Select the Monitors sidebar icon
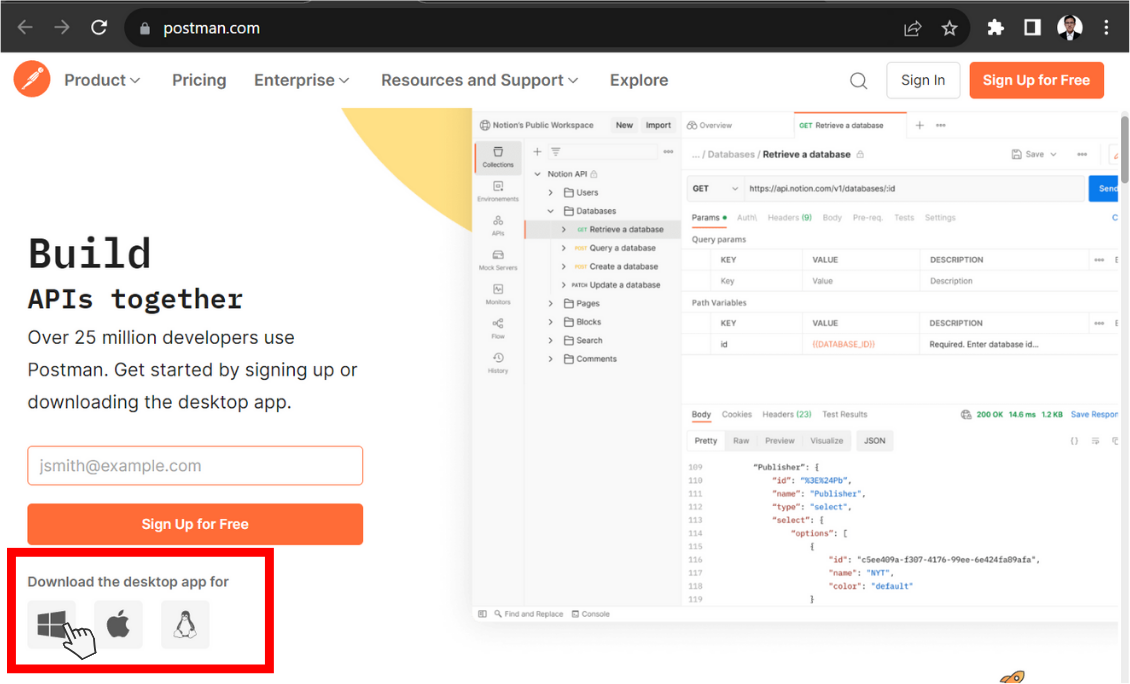Screen dimensions: 1130x684 [498, 294]
